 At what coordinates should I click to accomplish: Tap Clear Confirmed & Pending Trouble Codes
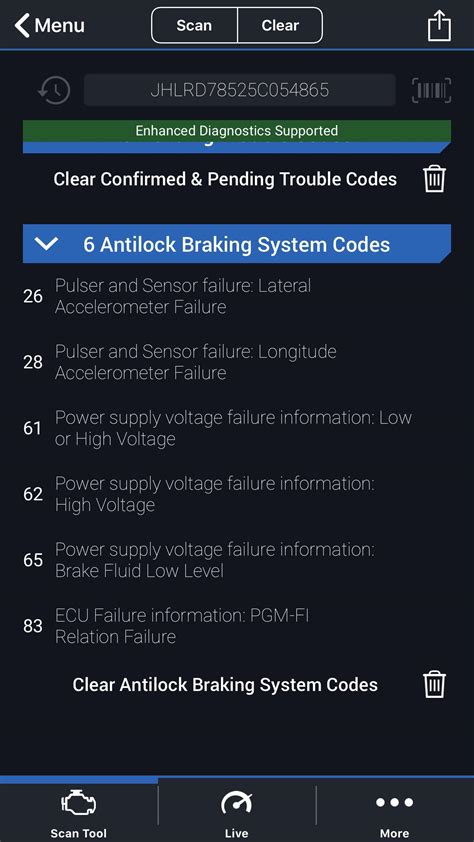pos(225,179)
